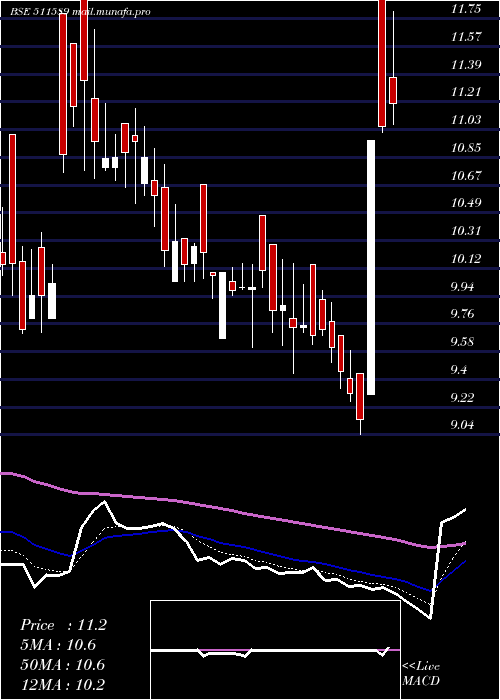Viewport: 500px width, 700px height.
Task: Click the tall white candlestick before the gap up
Action: click(371, 267)
